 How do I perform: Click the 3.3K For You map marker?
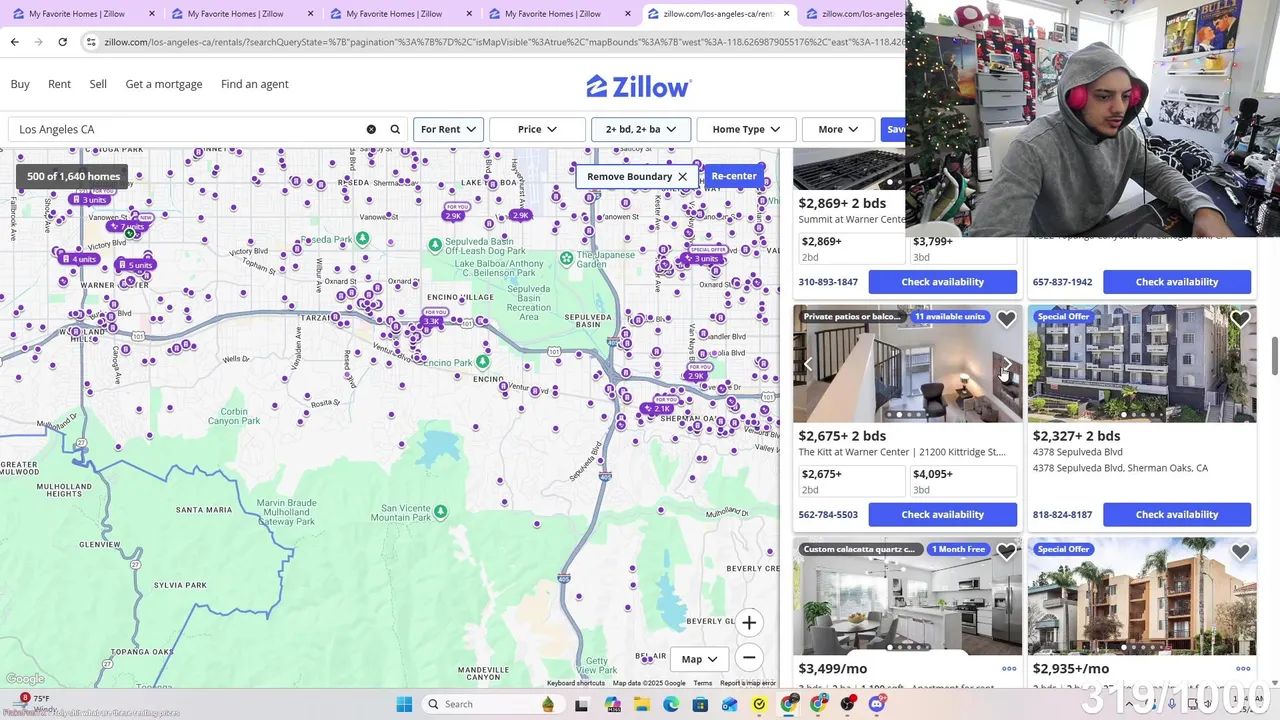[433, 321]
